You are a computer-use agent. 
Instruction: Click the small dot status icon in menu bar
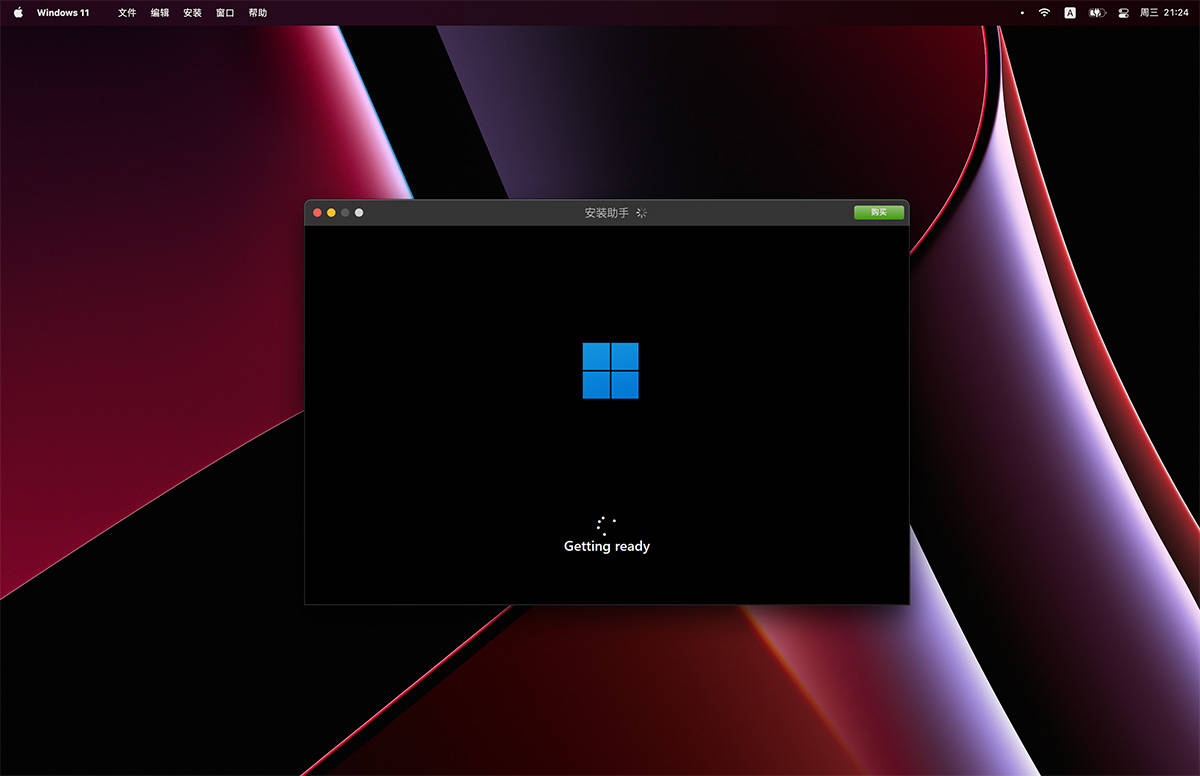click(x=1021, y=13)
